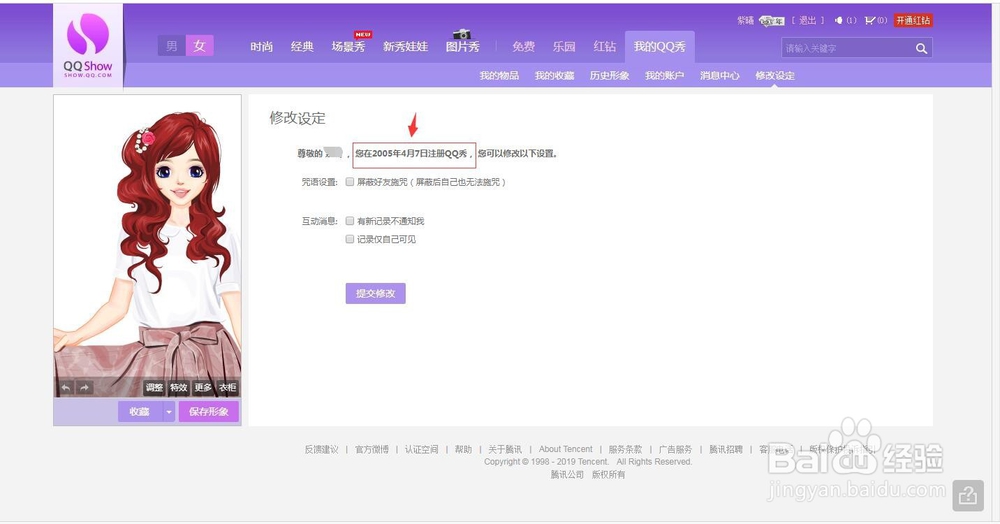Open the shopping cart icon
The height and width of the screenshot is (524, 1000).
(870, 20)
